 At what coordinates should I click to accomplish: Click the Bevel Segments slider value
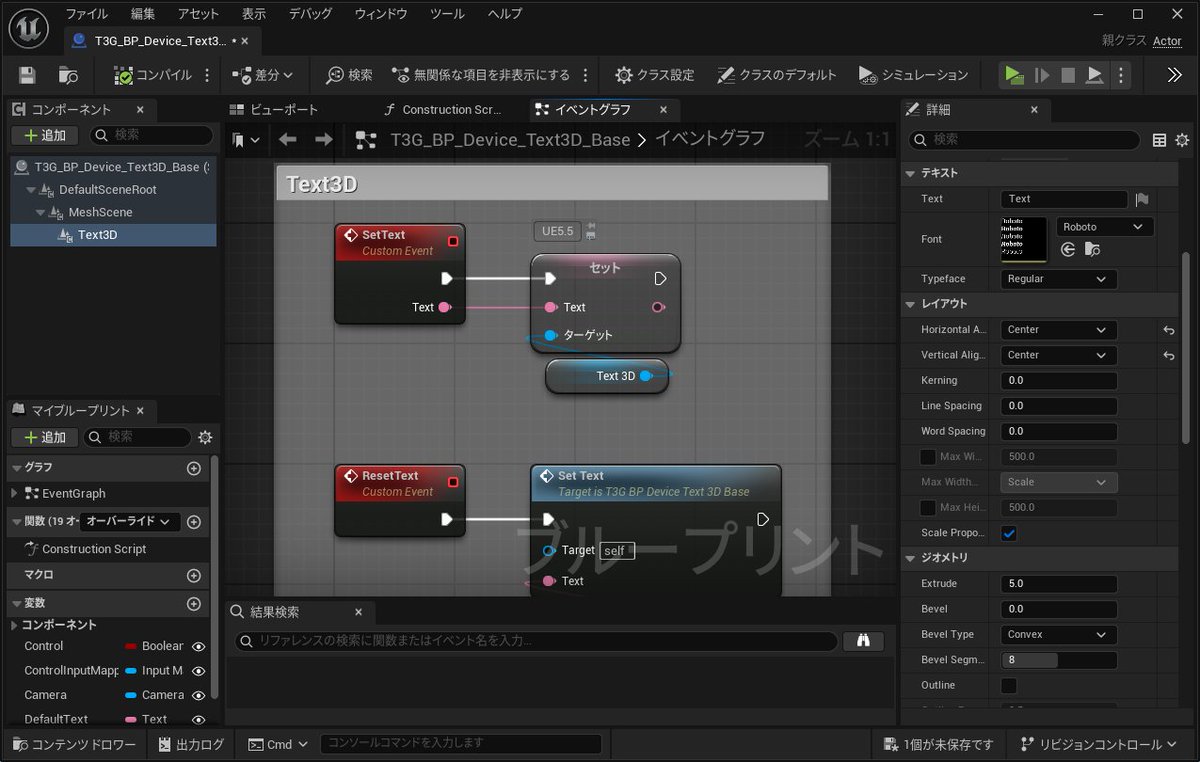(x=1059, y=660)
